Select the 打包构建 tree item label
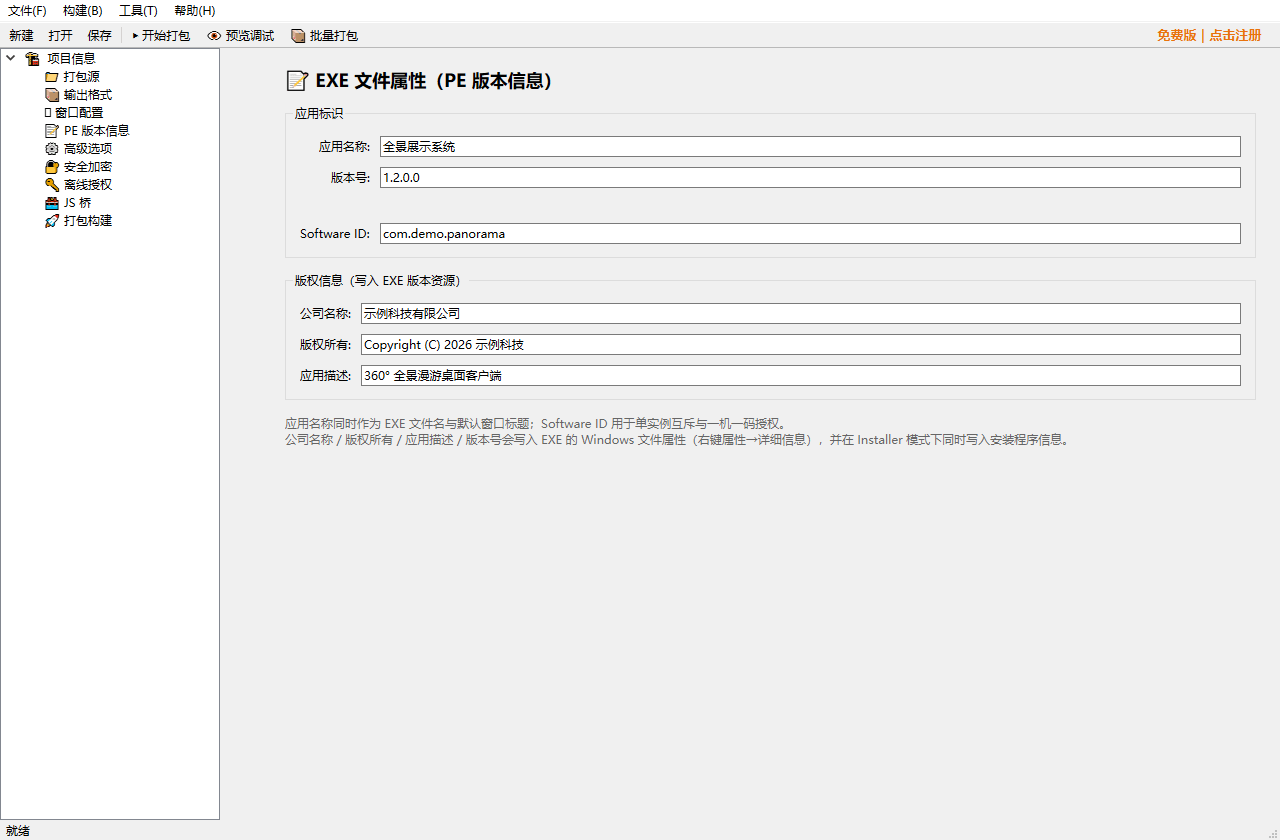1280x840 pixels. coord(88,220)
